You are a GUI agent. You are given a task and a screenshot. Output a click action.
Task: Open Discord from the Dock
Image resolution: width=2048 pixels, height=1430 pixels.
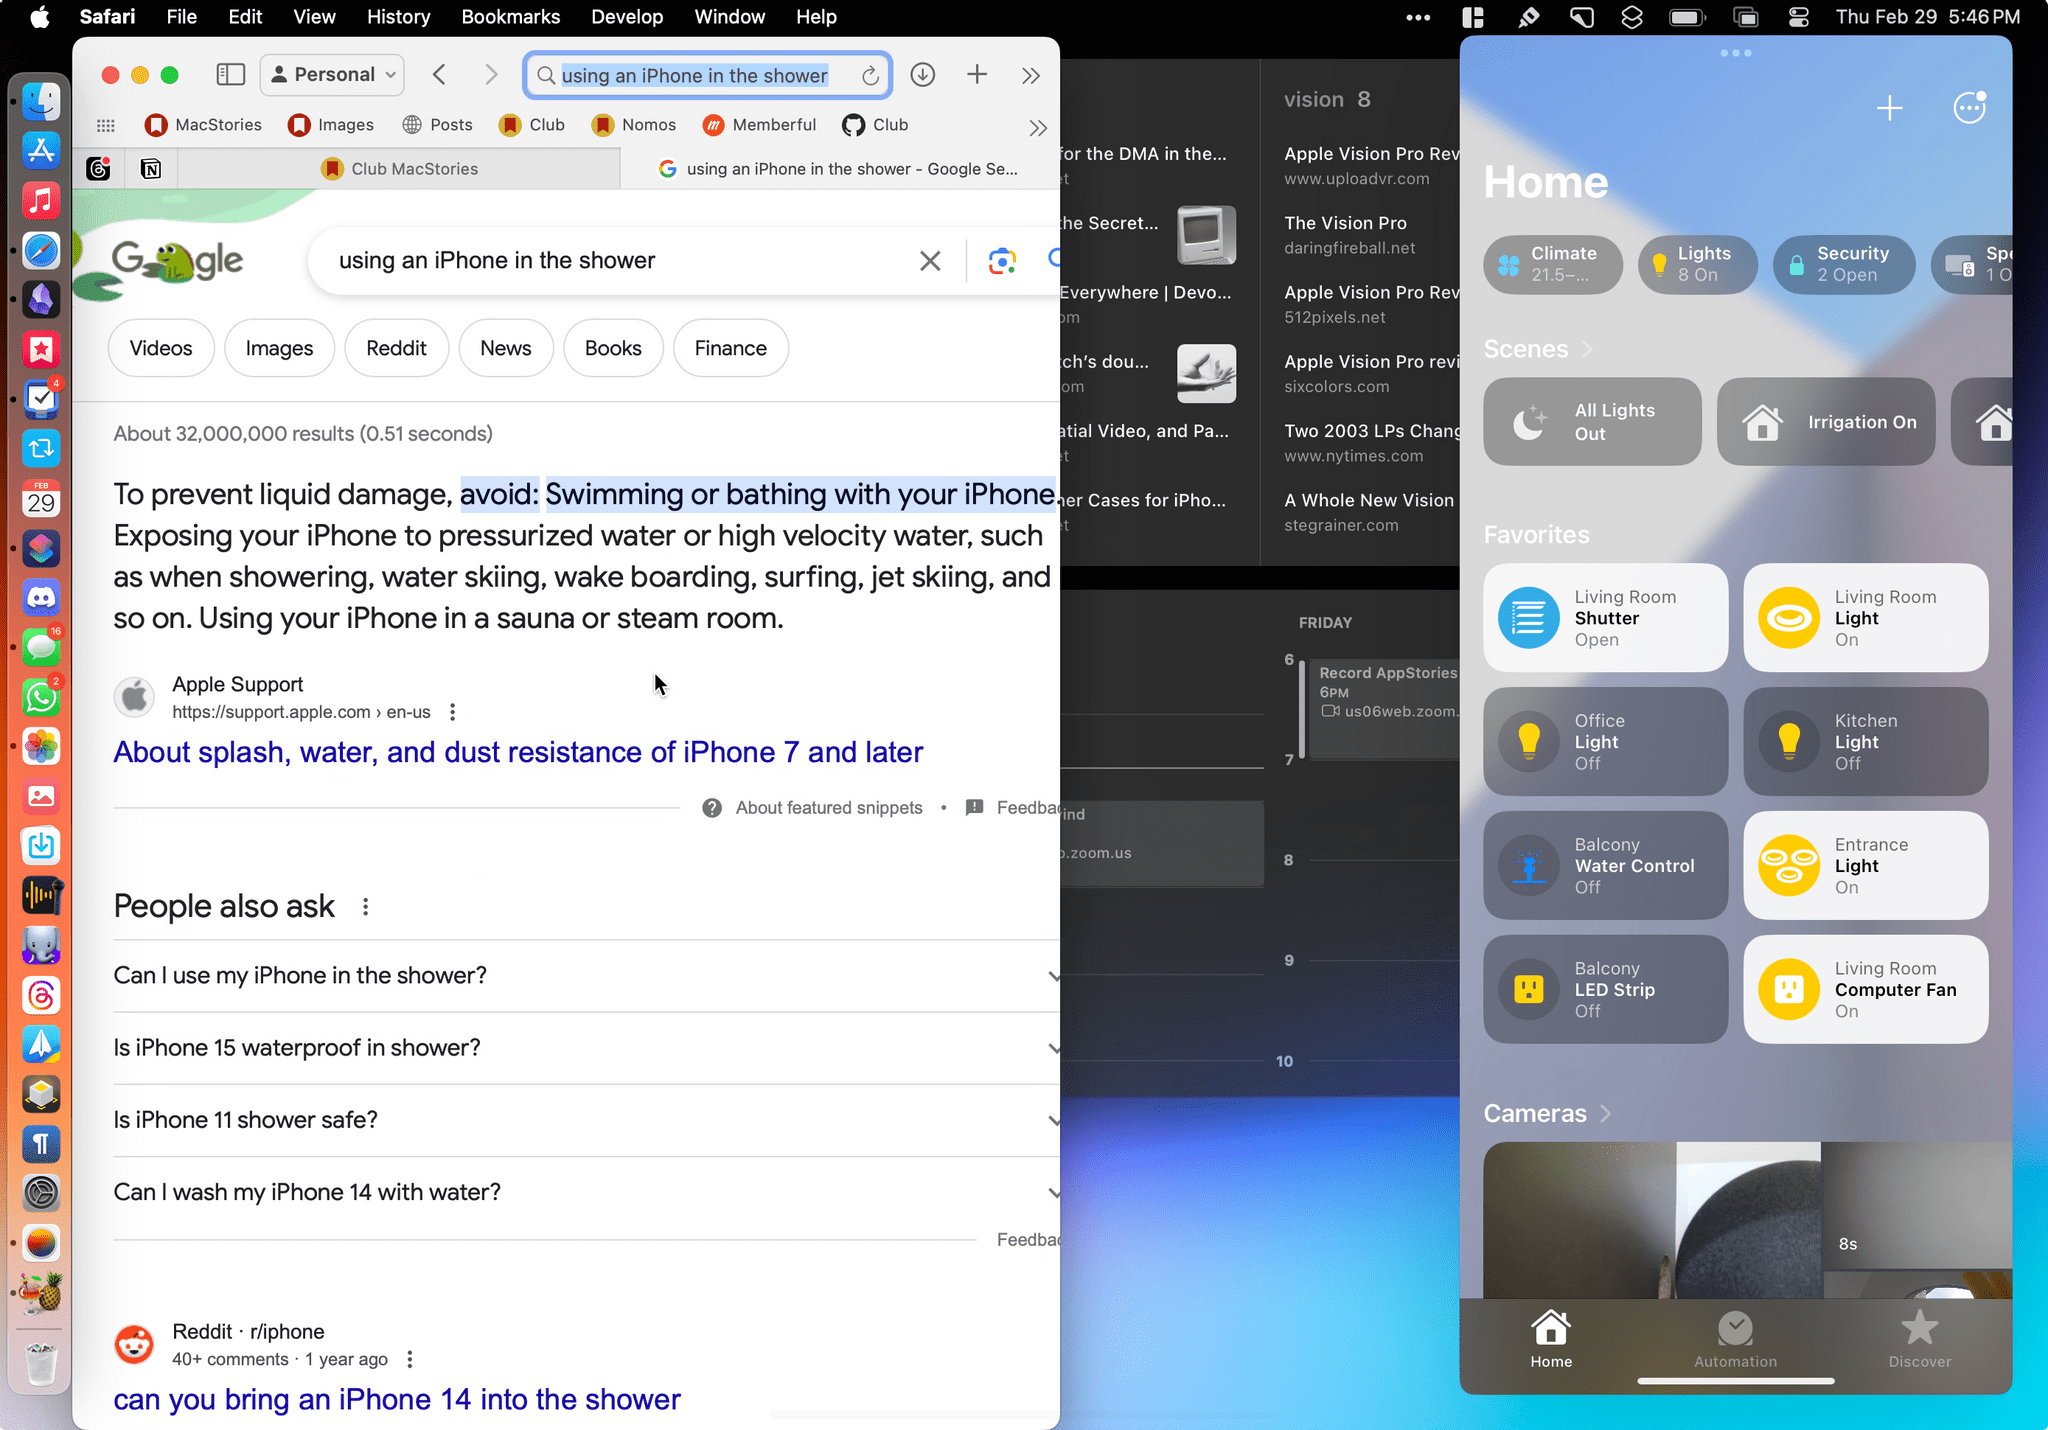click(x=41, y=598)
